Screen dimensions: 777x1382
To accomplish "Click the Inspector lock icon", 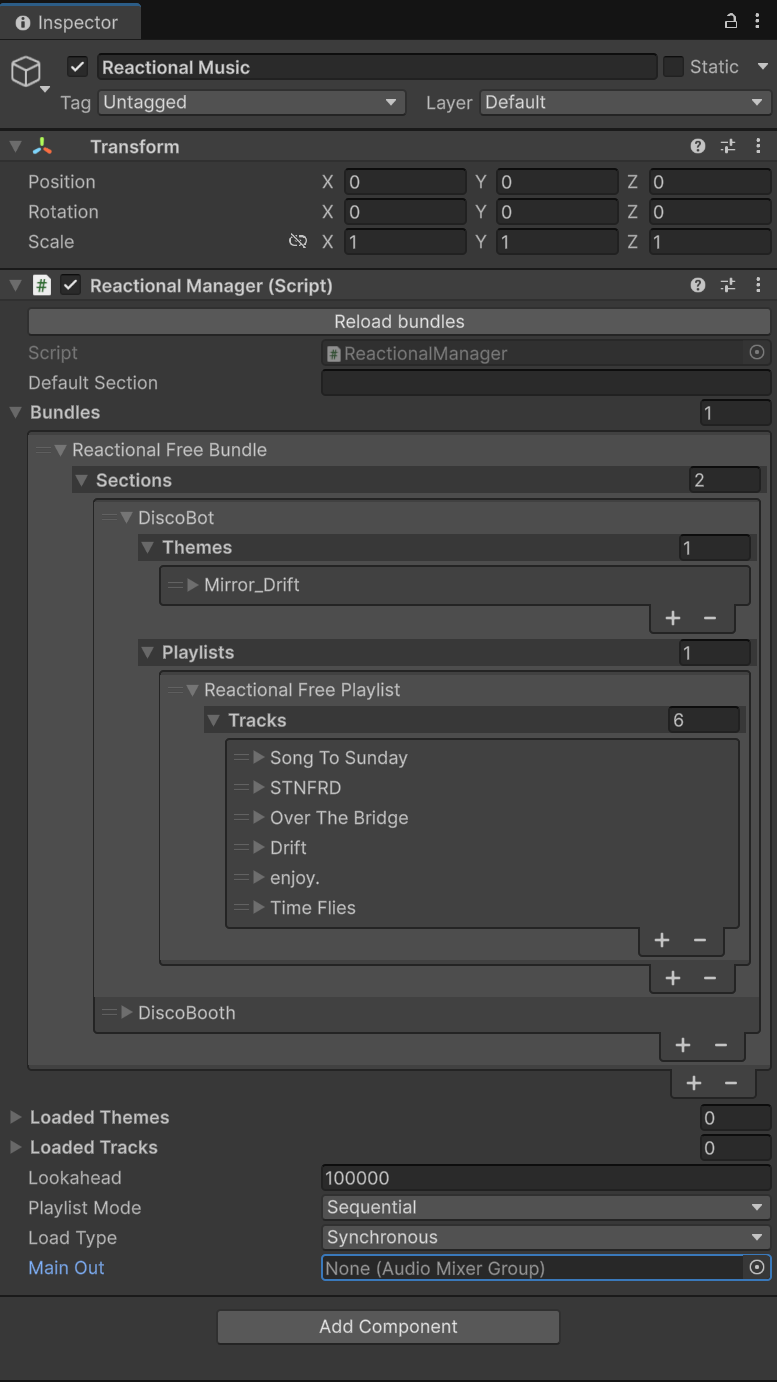I will [731, 21].
